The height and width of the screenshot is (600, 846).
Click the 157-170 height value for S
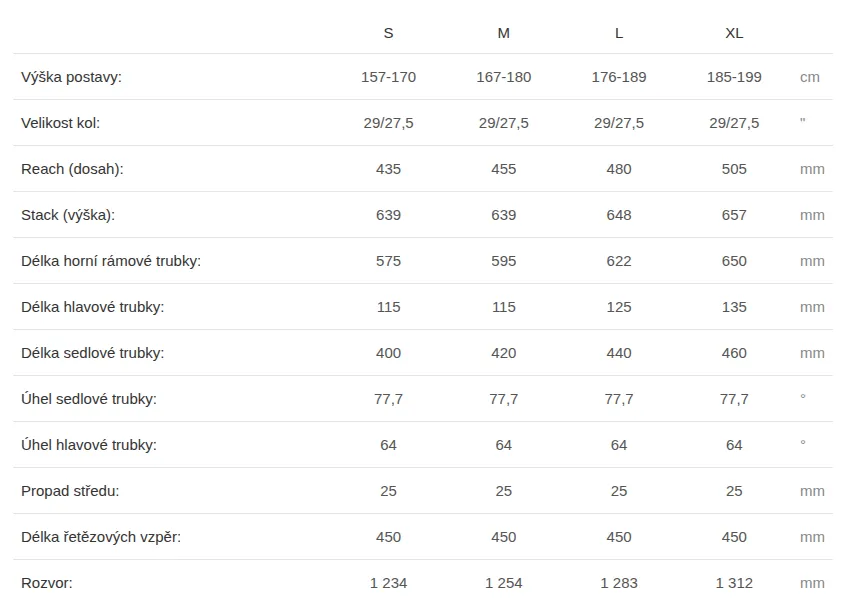pos(388,77)
